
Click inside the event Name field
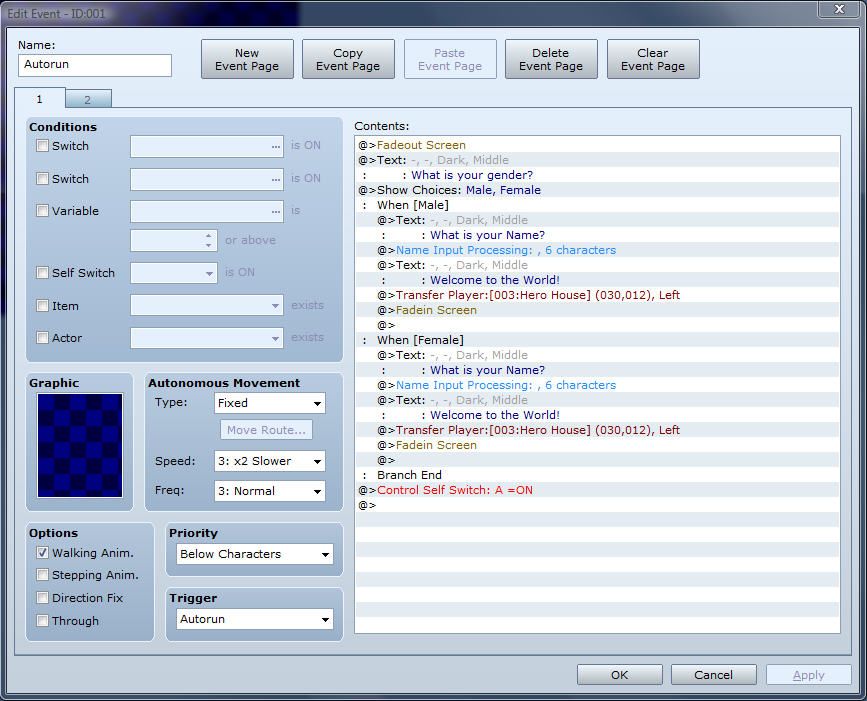95,65
